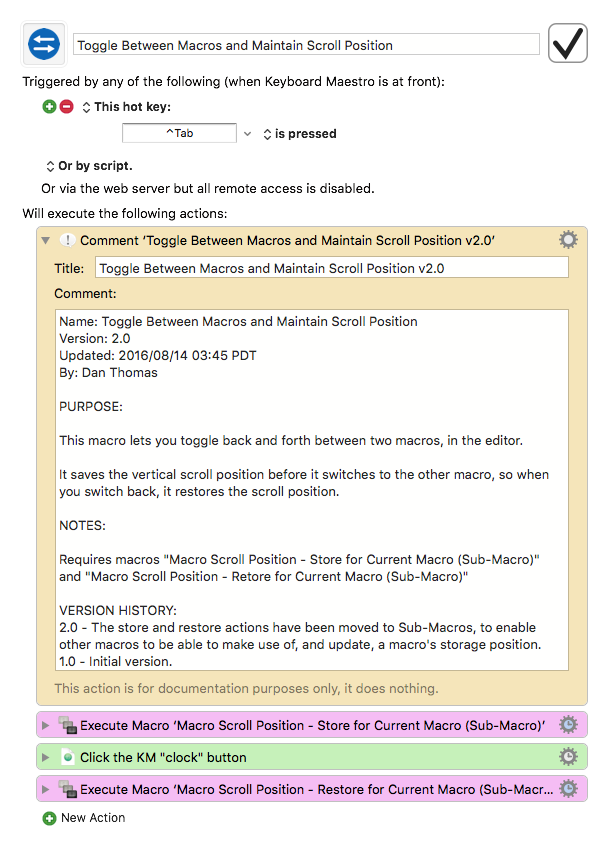Click the blue swap-arrows macro icon
This screenshot has width=608, height=846.
click(x=44, y=44)
